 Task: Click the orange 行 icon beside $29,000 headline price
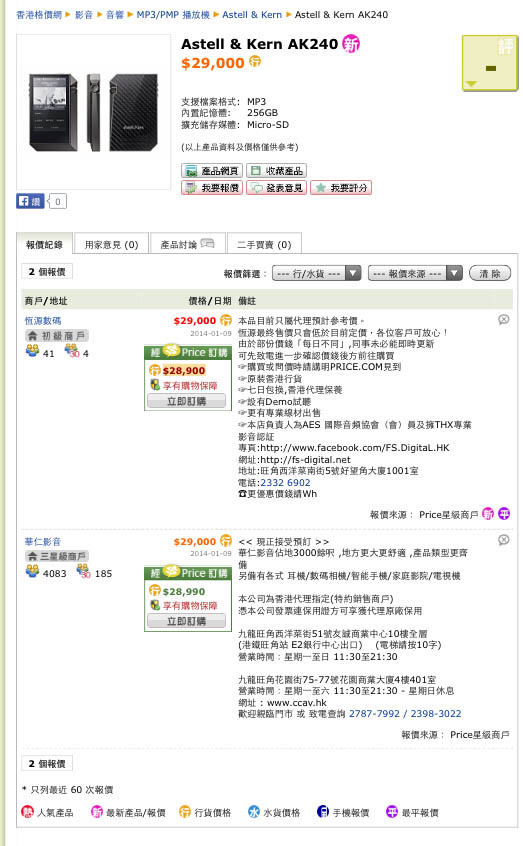point(255,62)
